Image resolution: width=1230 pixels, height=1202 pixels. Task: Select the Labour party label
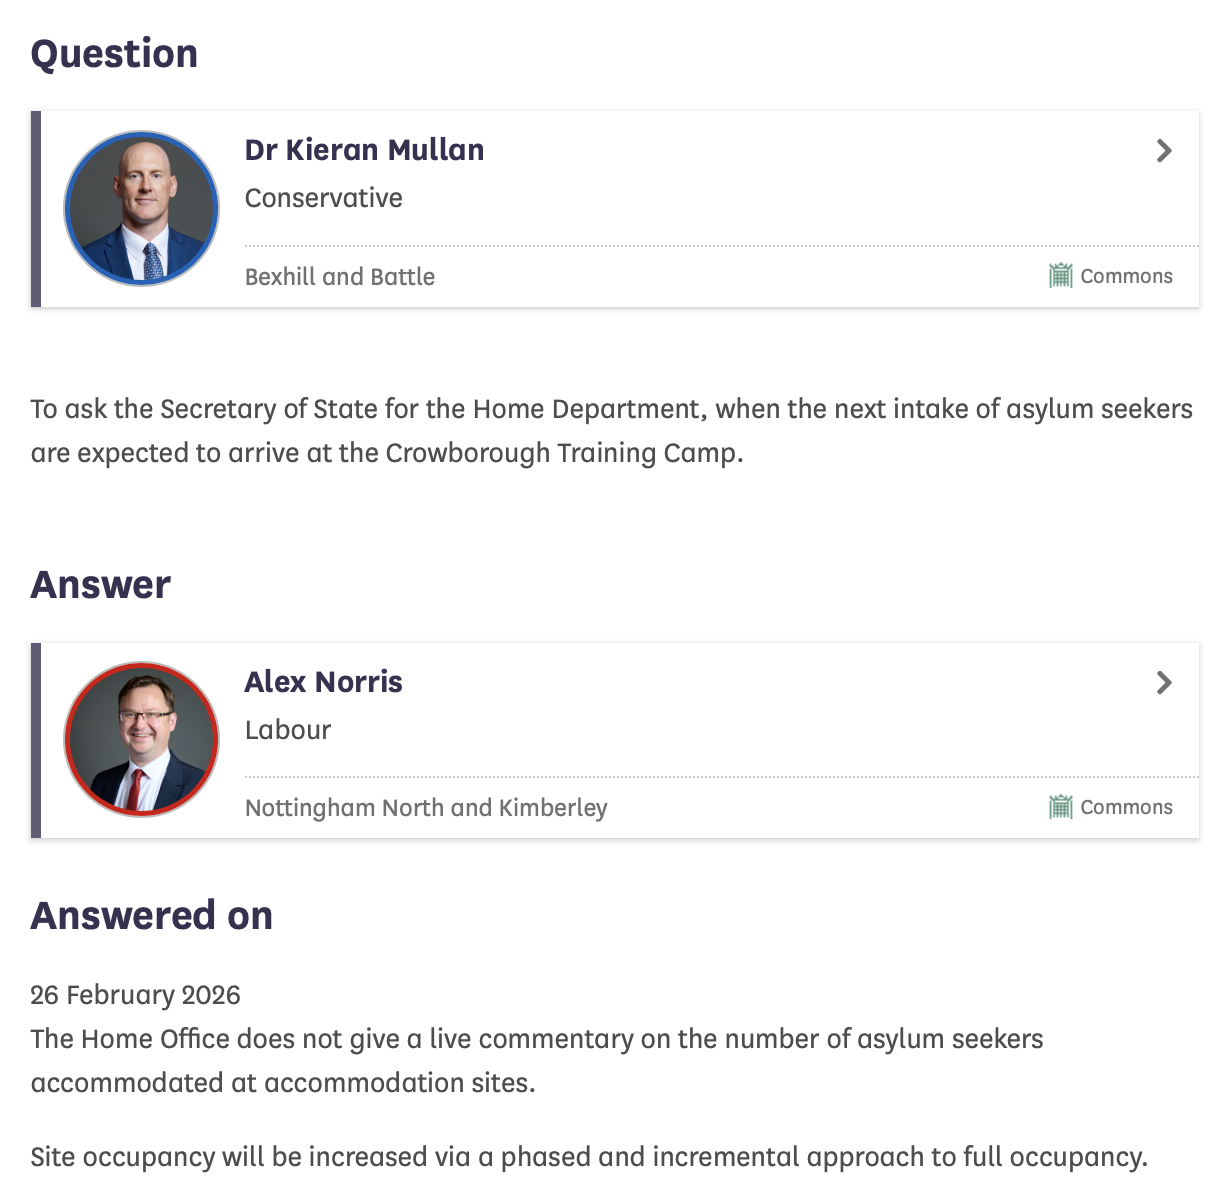[288, 730]
